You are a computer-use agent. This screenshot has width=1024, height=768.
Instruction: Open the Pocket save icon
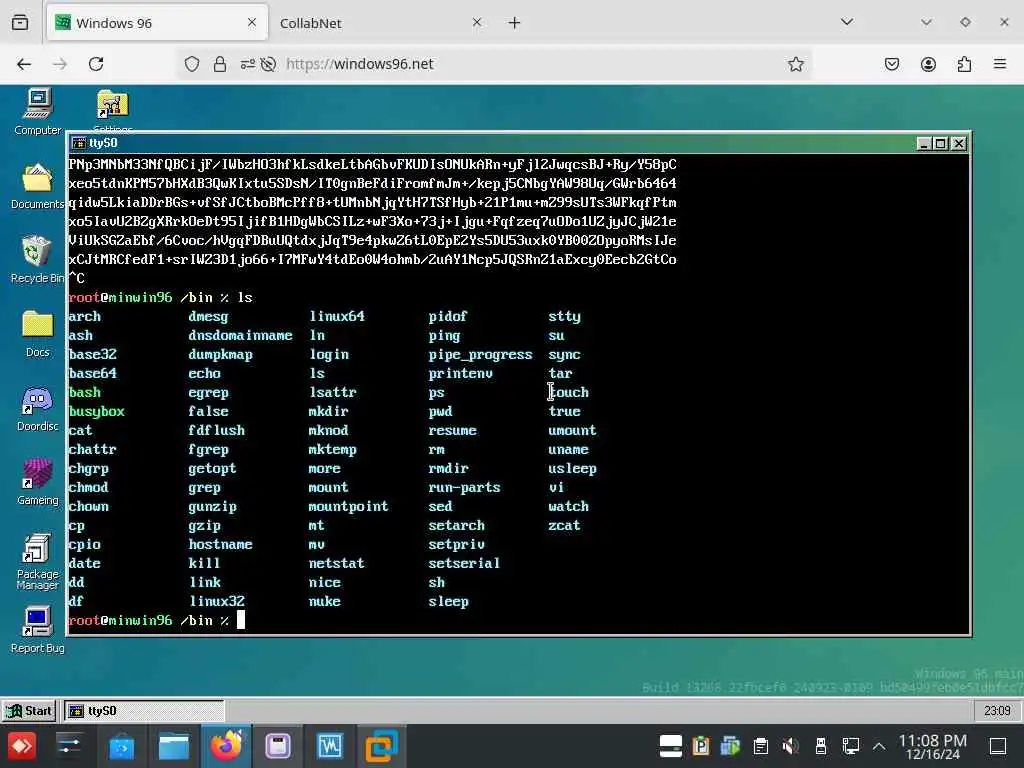pyautogui.click(x=891, y=64)
